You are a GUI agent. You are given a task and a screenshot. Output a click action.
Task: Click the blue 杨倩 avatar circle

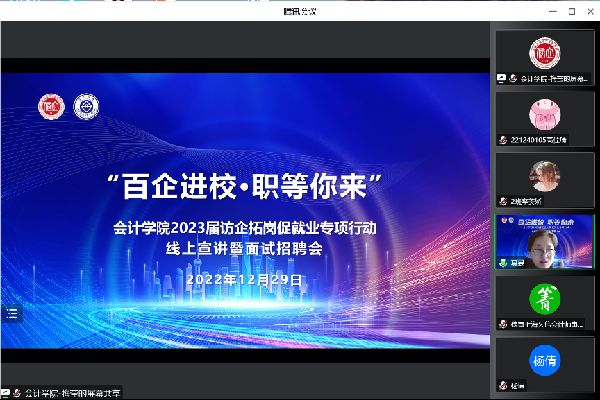click(544, 357)
